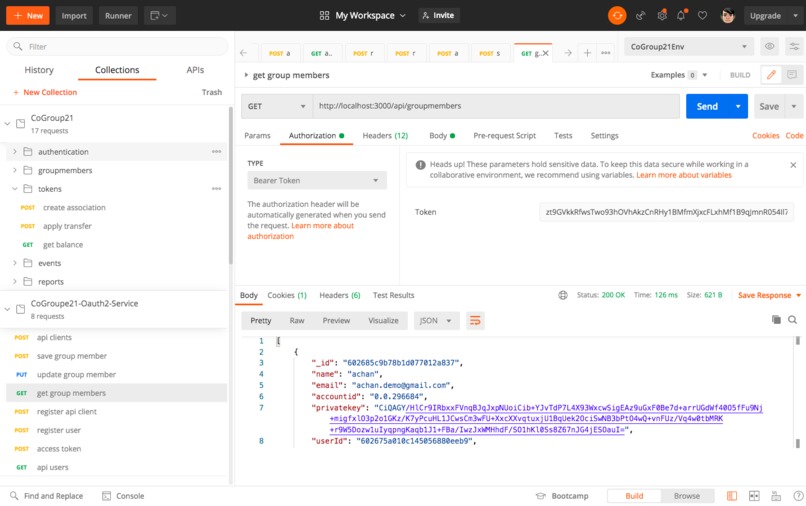The height and width of the screenshot is (506, 806).
Task: Open the Examples dropdown
Action: tap(679, 75)
